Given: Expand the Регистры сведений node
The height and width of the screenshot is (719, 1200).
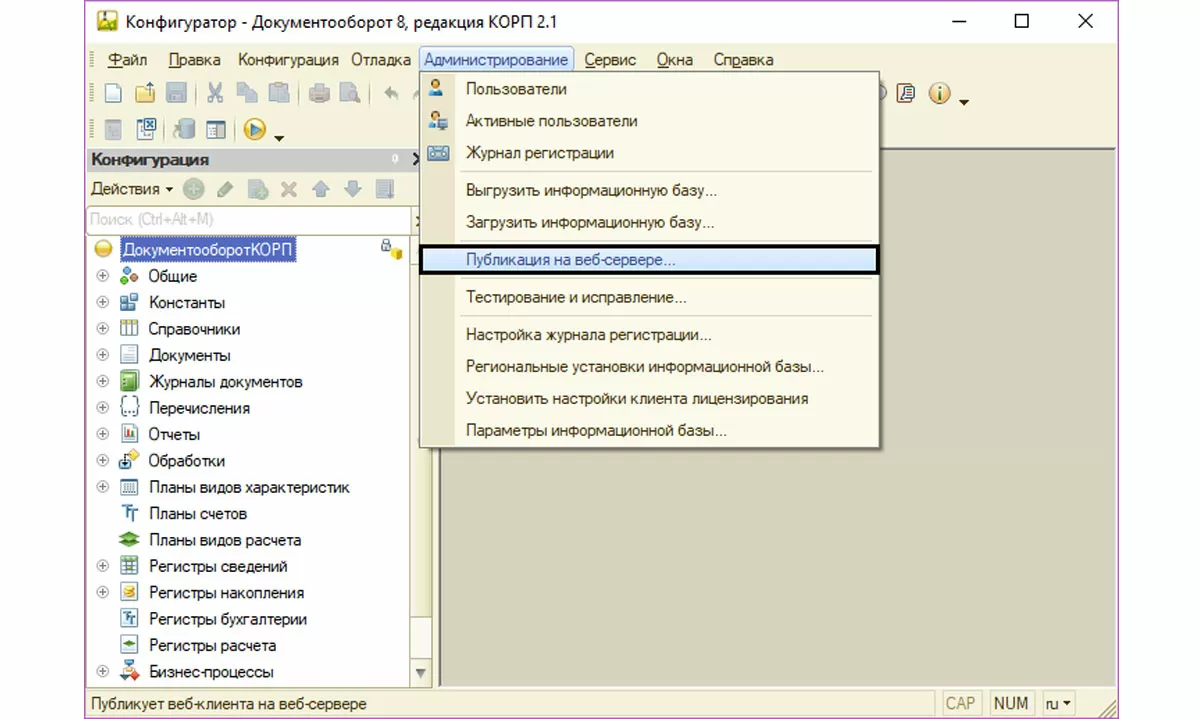Looking at the screenshot, I should (x=102, y=566).
